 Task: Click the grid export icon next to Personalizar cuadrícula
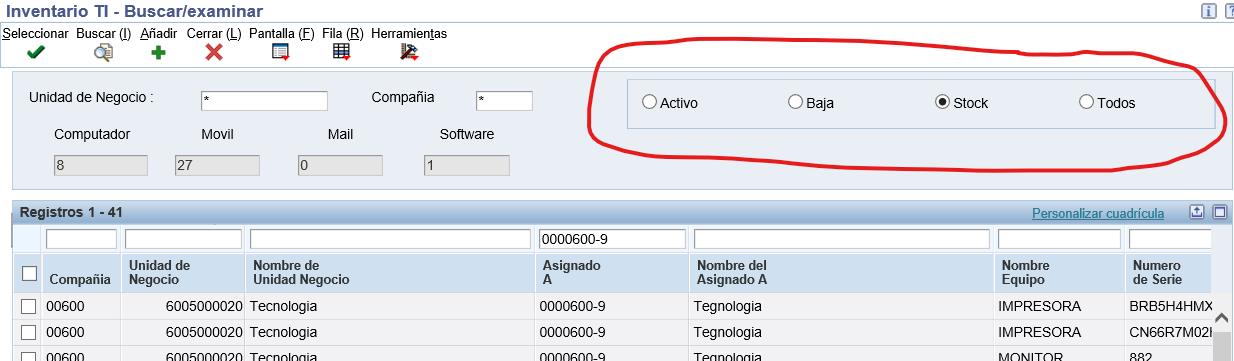1197,212
